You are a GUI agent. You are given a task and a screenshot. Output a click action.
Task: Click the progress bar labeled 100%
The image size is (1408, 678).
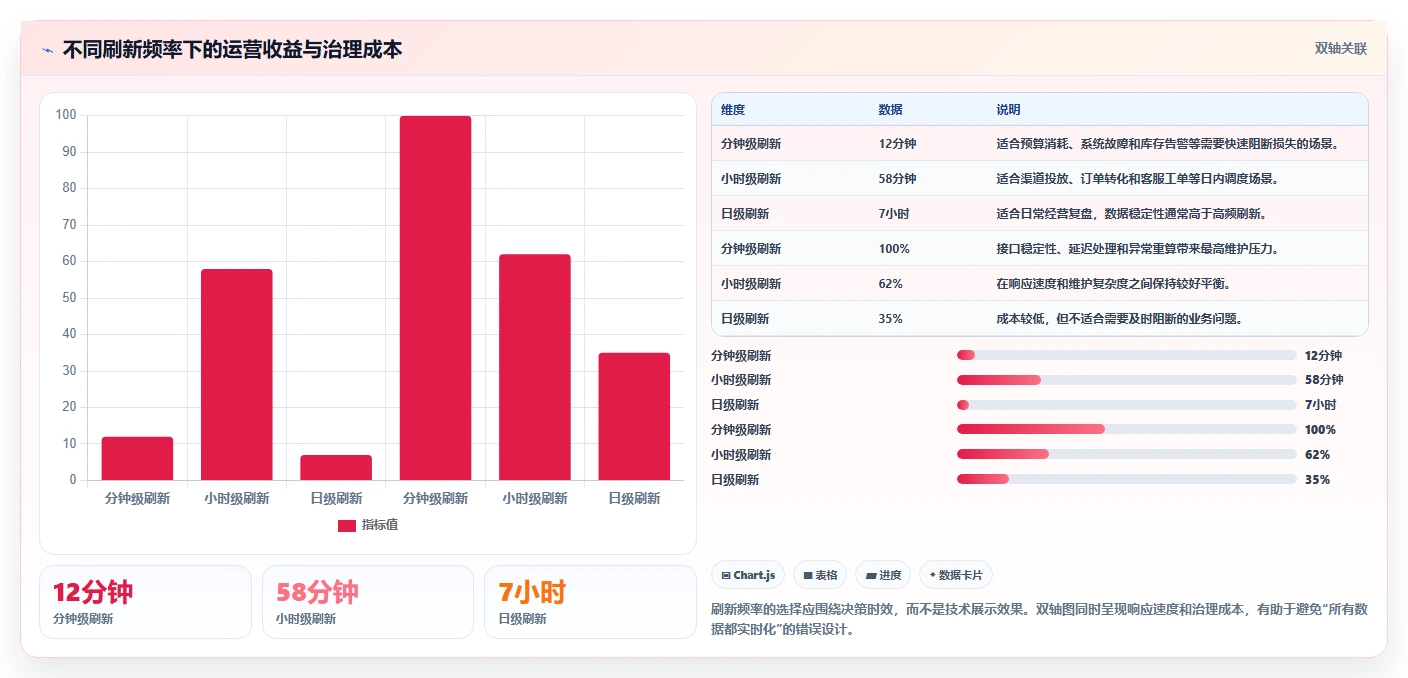[x=1126, y=430]
